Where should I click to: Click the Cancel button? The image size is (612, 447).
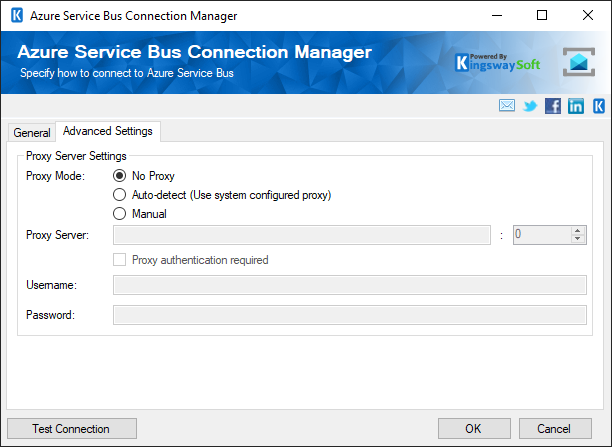[x=555, y=429]
